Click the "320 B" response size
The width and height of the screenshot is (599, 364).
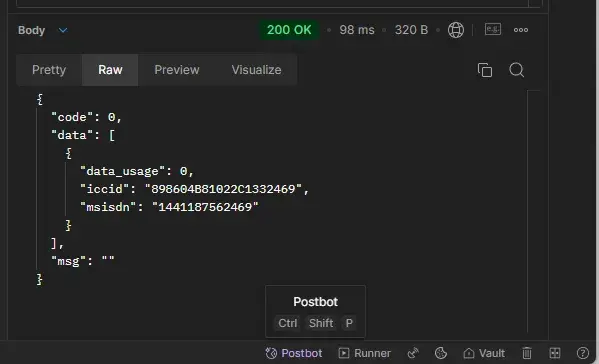click(411, 30)
